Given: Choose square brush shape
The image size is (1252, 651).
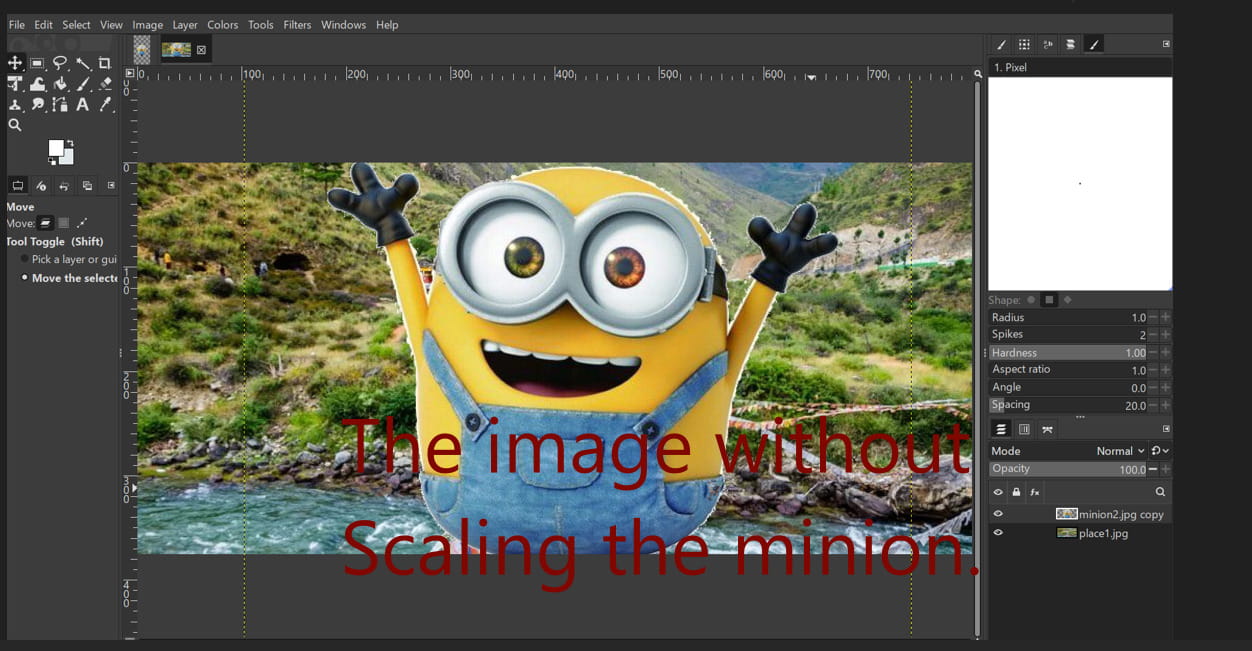Looking at the screenshot, I should tap(1049, 300).
